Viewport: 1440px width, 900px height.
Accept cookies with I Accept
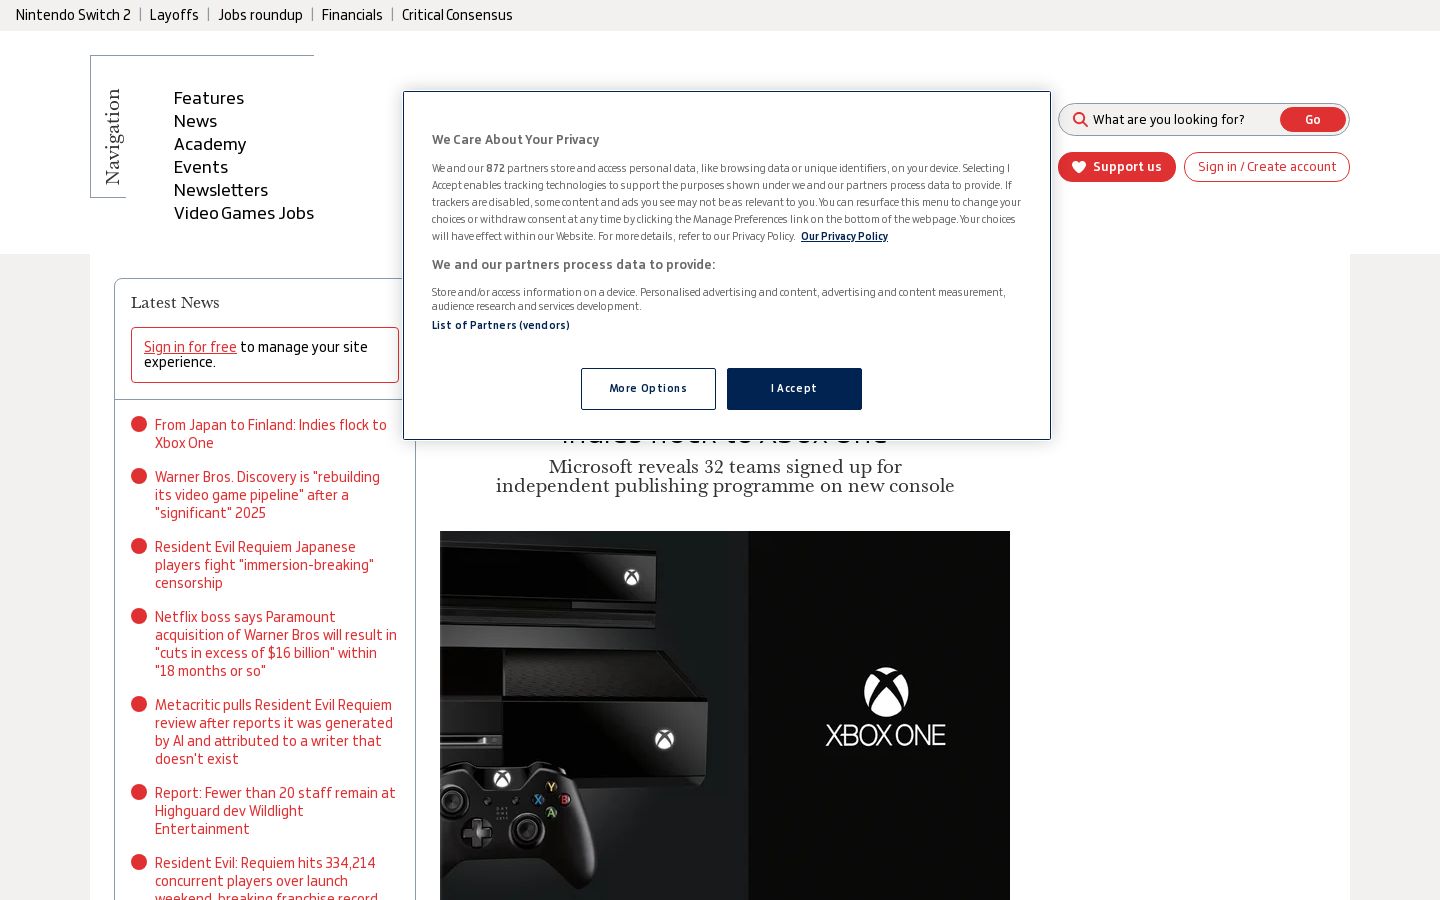click(794, 389)
